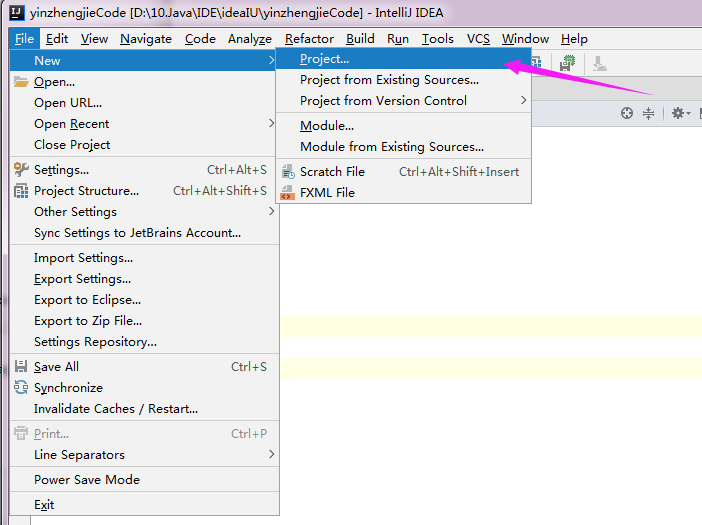Click the floppy disk icon beside Save All
Viewport: 702px width, 525px height.
(21, 367)
